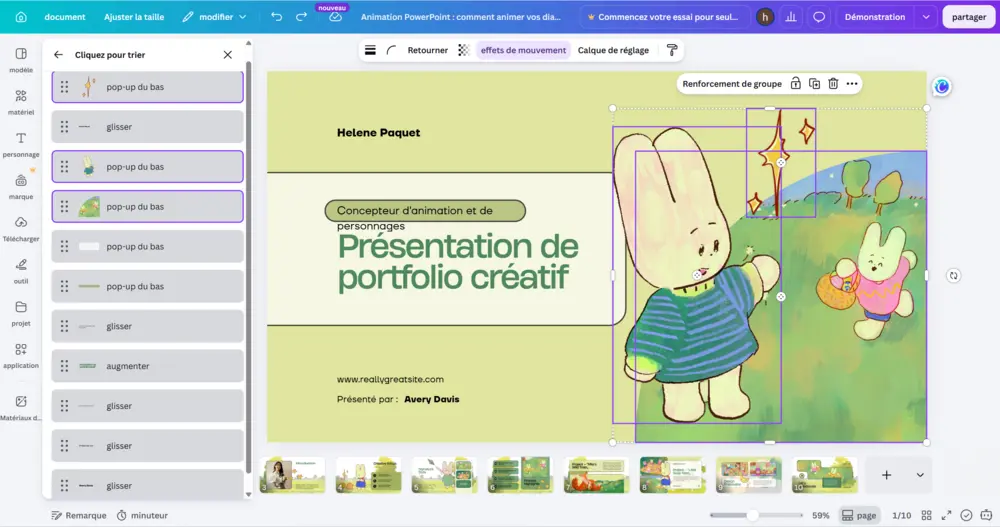The height and width of the screenshot is (527, 1000).
Task: Delete the selected group via trash icon
Action: coord(833,84)
